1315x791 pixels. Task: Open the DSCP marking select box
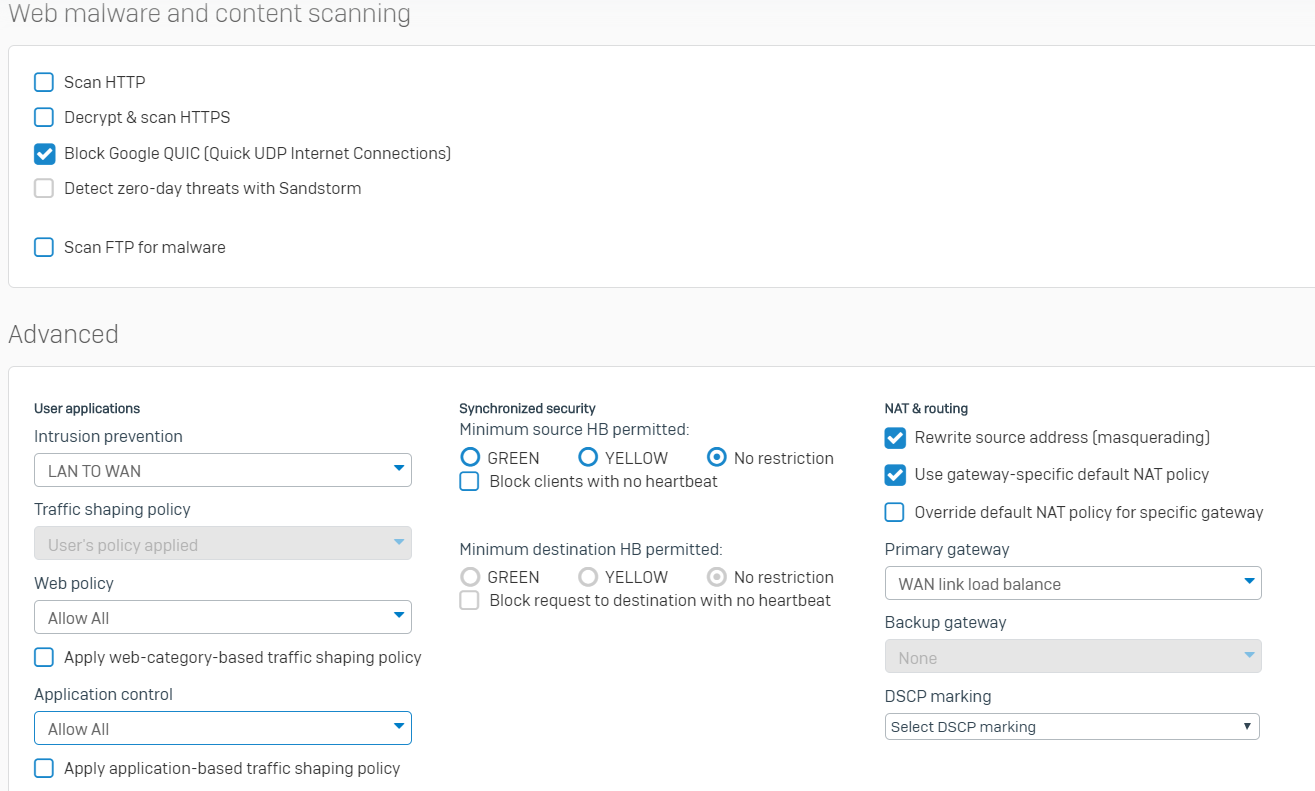[1071, 727]
